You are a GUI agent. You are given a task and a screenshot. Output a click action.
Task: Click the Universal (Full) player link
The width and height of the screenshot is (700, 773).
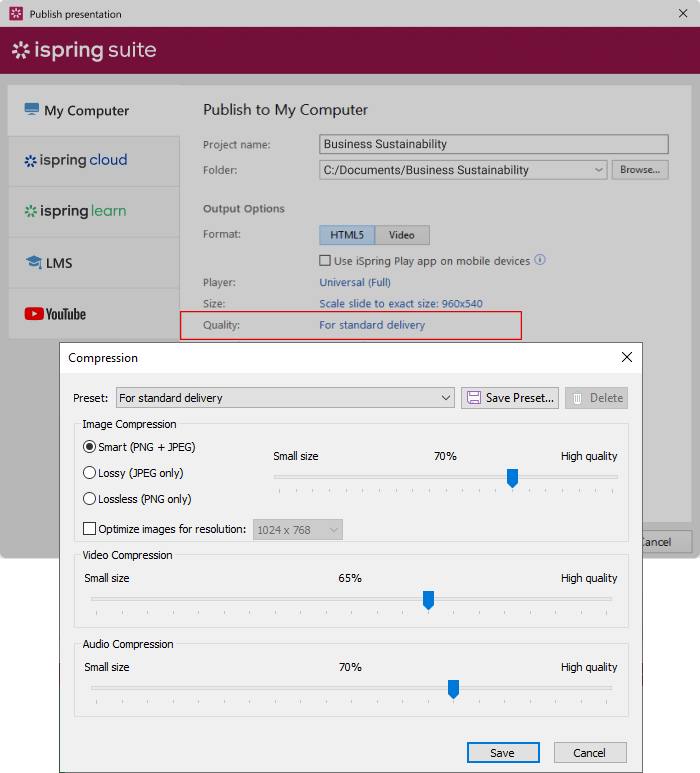(x=354, y=283)
